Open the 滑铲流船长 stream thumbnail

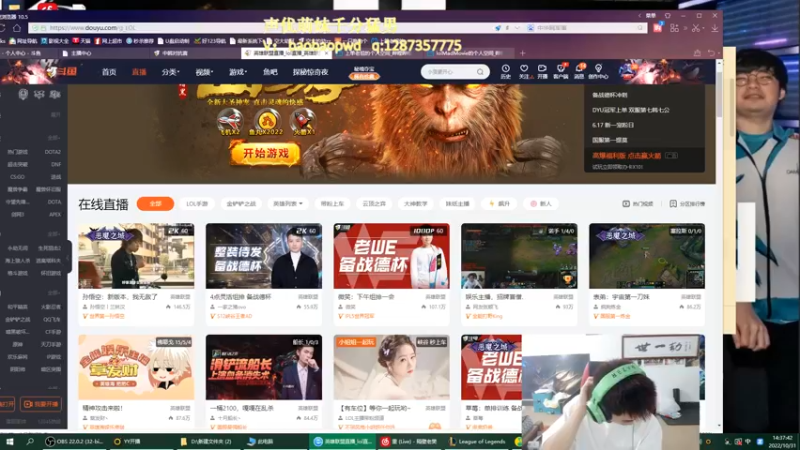264,367
